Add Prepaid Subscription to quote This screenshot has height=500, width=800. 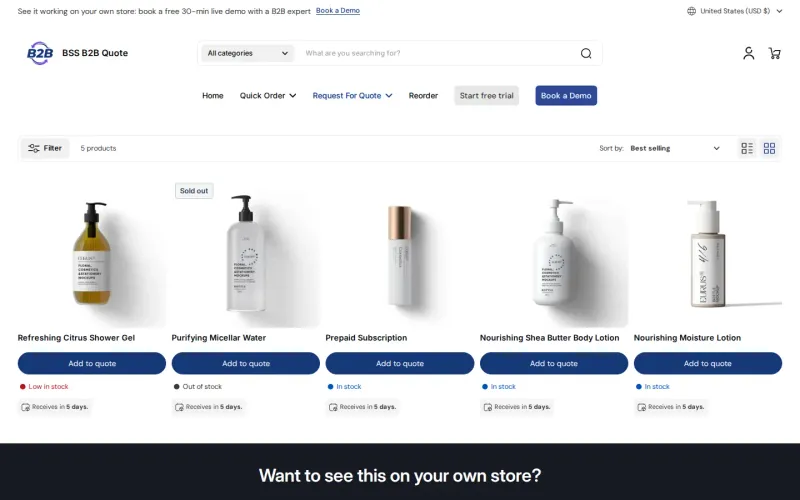400,363
